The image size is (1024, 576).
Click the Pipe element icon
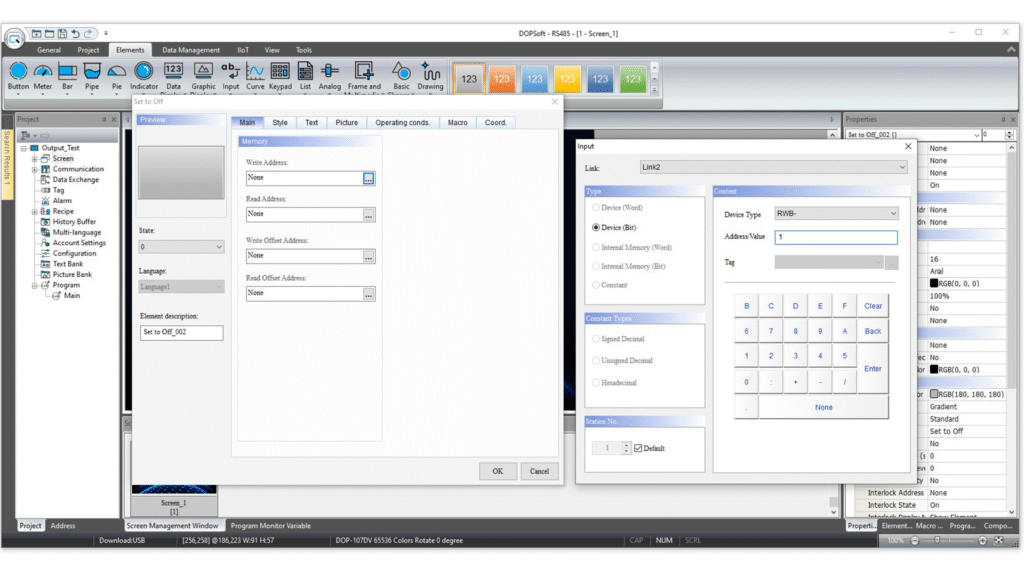point(92,75)
